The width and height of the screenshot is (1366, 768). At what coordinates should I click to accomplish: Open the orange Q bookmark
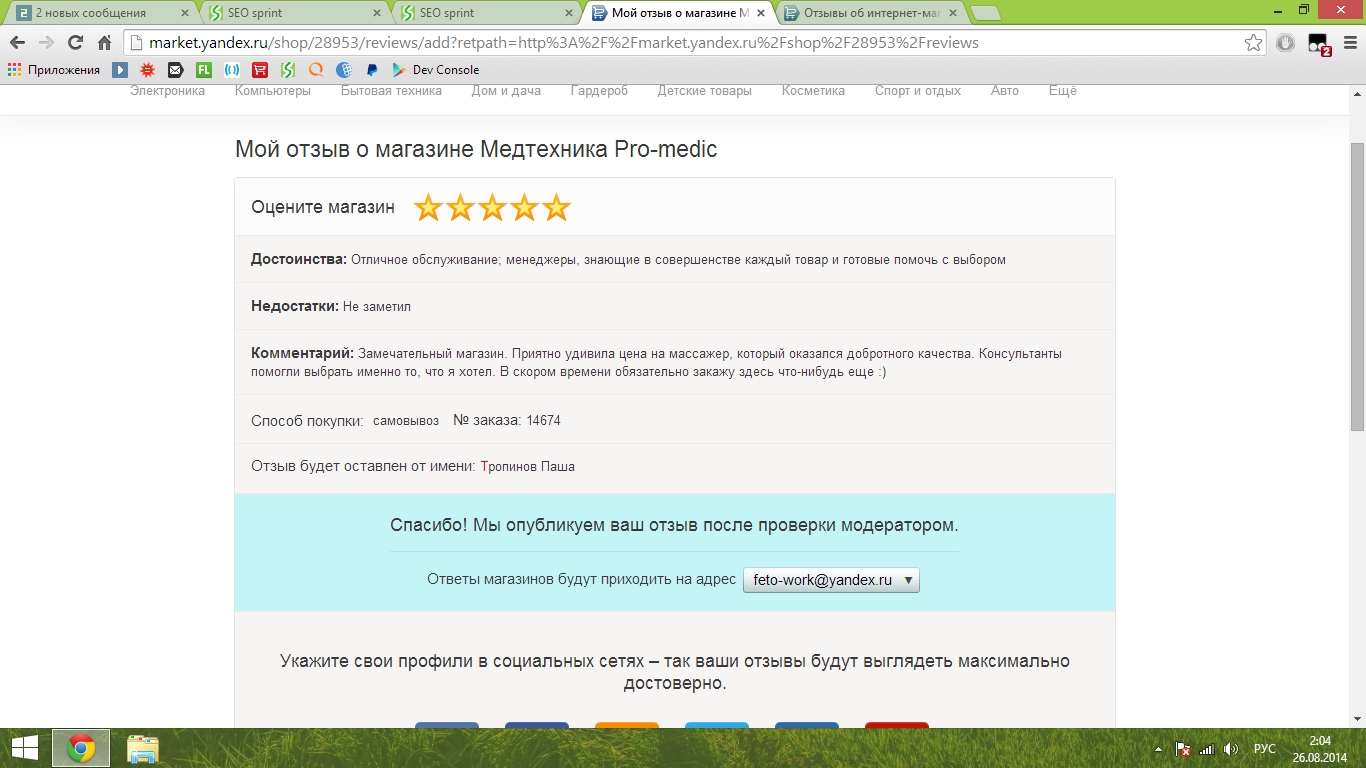pyautogui.click(x=316, y=70)
